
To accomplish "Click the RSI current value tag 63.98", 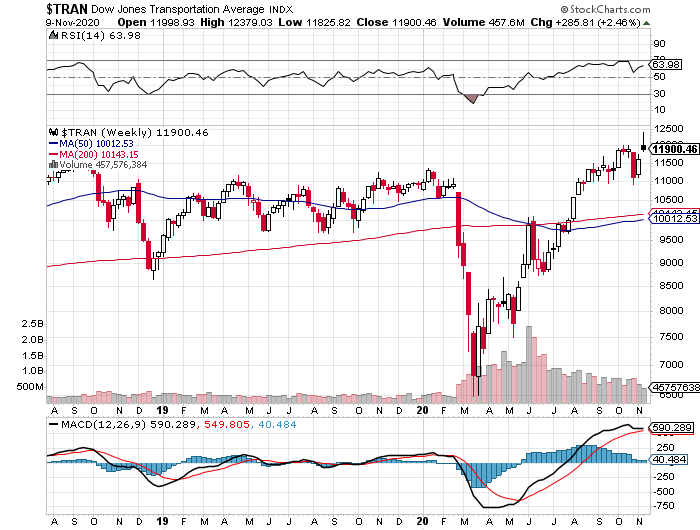I will click(x=666, y=64).
